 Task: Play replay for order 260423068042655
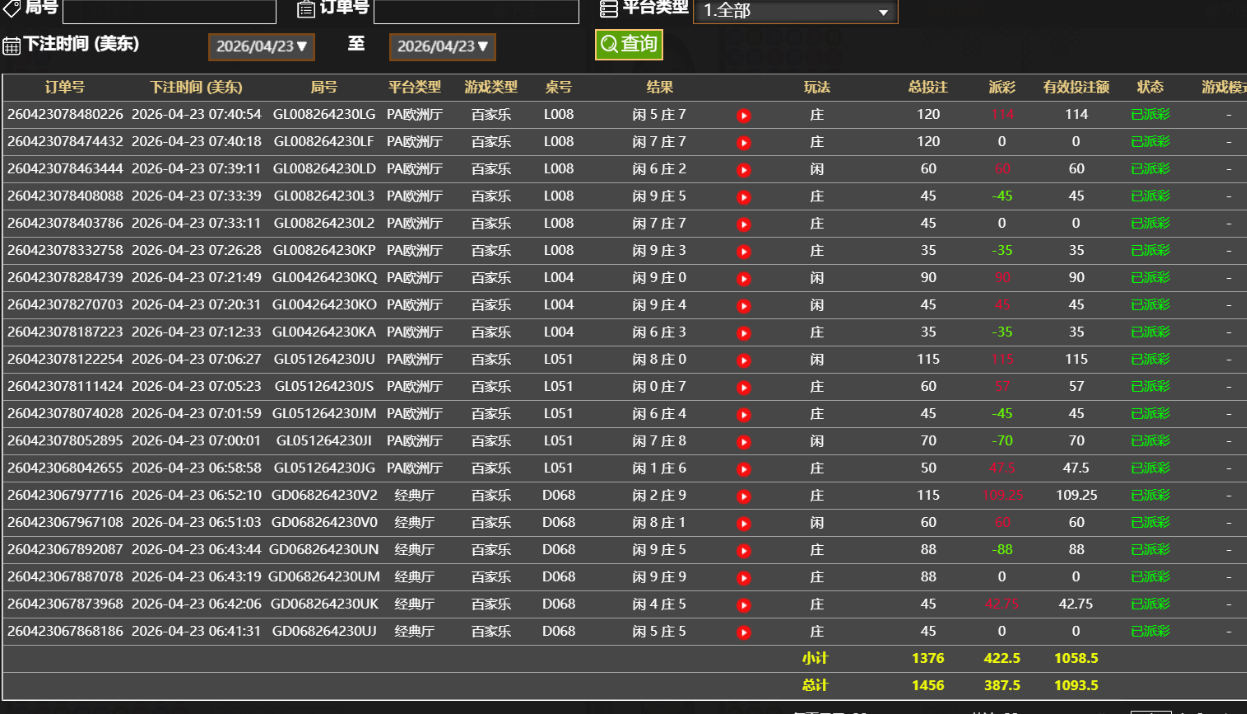coord(744,469)
